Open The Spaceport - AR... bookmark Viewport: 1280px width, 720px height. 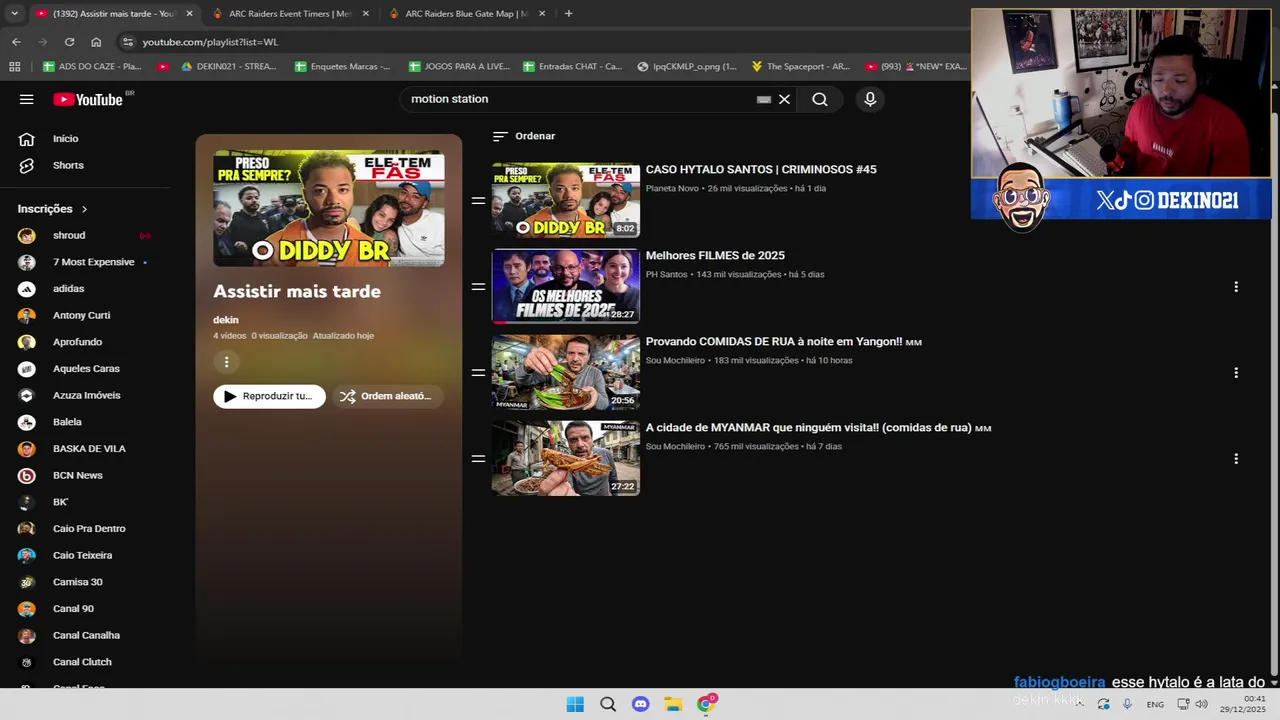pyautogui.click(x=800, y=66)
